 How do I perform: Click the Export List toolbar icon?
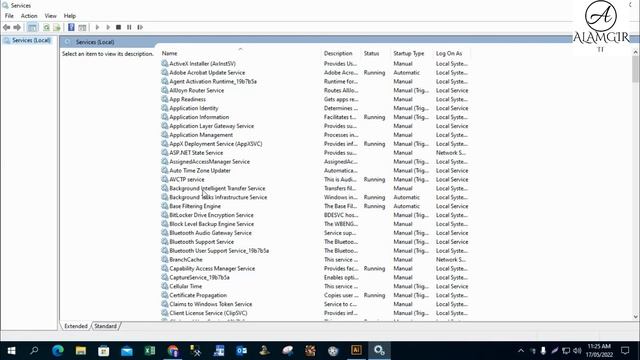tap(57, 27)
